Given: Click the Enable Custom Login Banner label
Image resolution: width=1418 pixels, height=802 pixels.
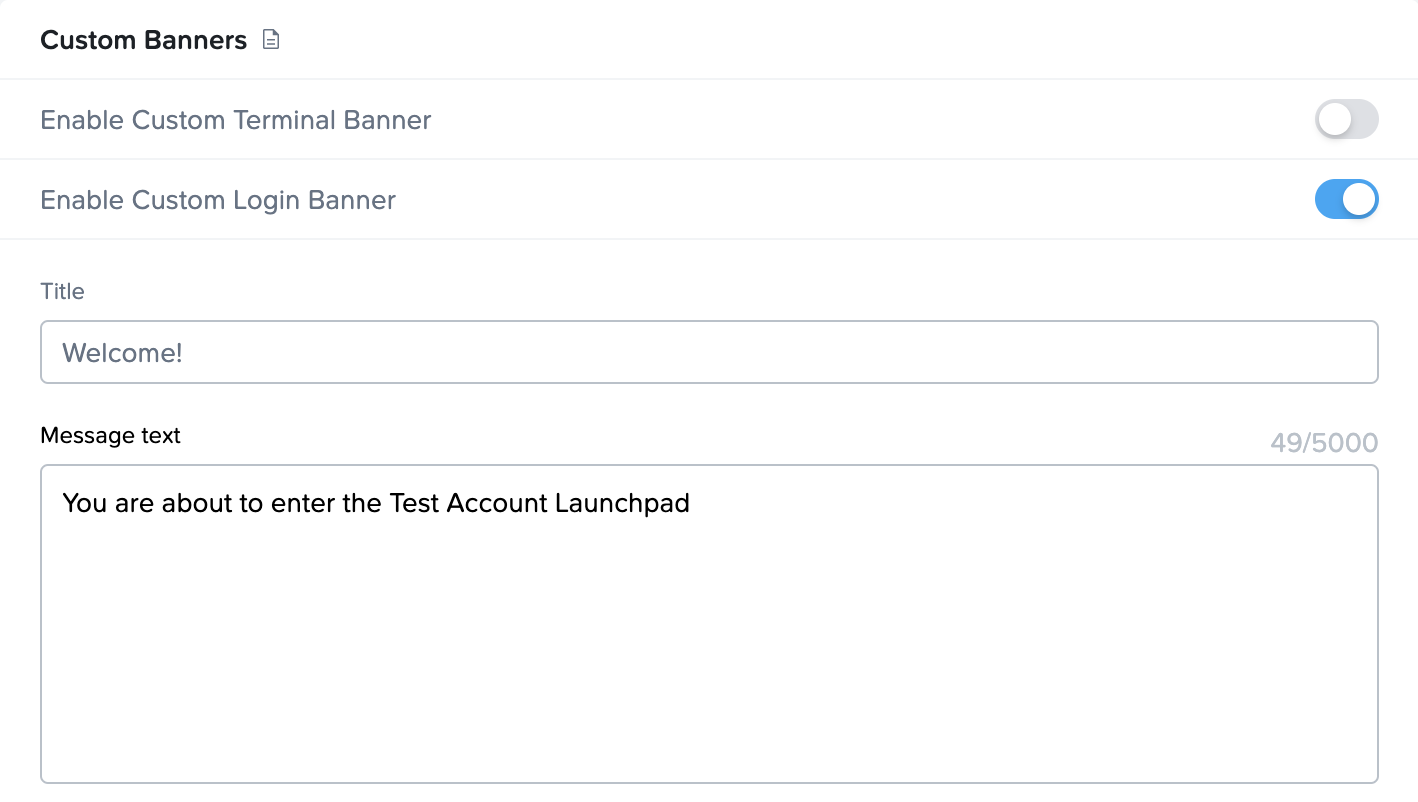Looking at the screenshot, I should coord(217,199).
